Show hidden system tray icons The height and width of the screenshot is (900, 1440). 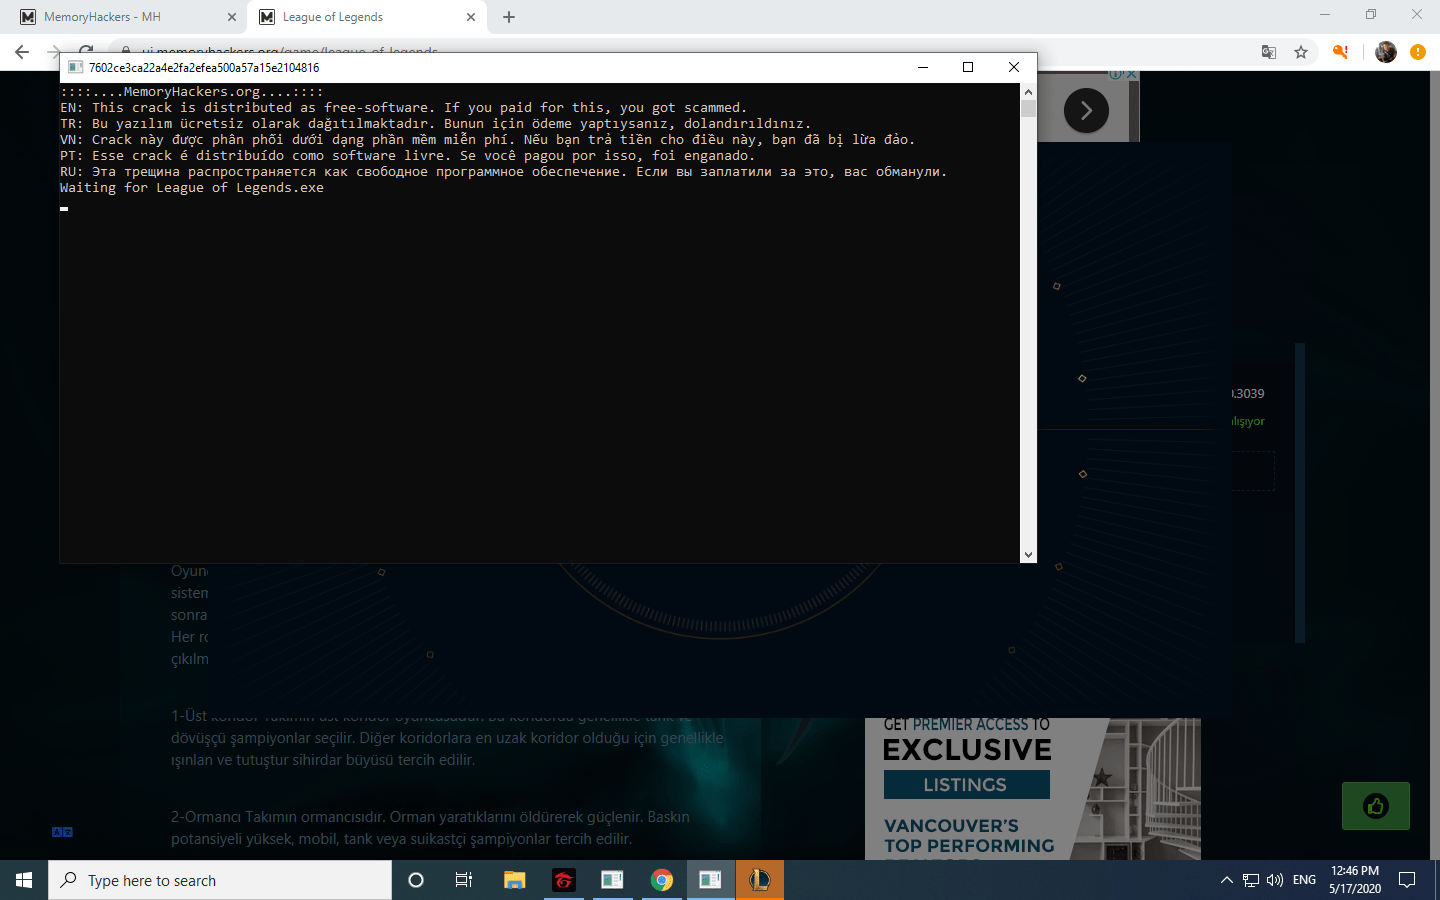click(x=1227, y=880)
